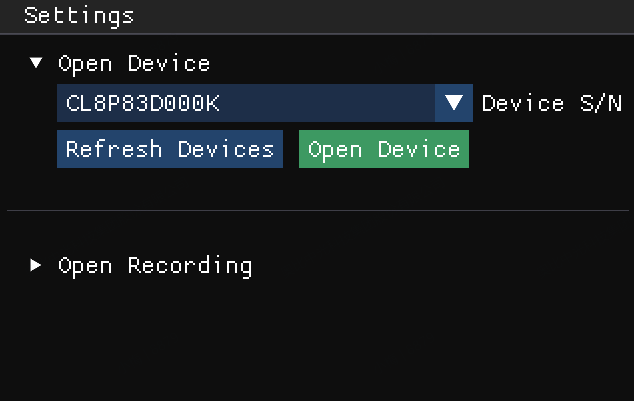Click the Refresh Devices button

click(x=170, y=149)
